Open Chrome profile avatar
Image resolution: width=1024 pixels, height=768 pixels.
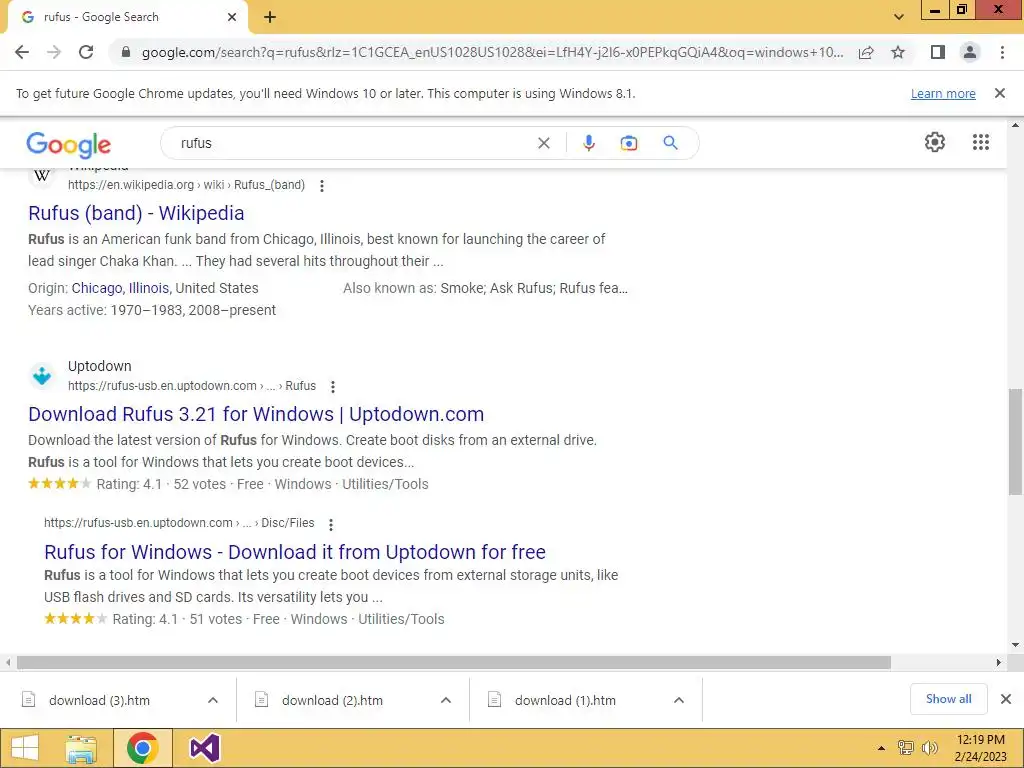970,52
